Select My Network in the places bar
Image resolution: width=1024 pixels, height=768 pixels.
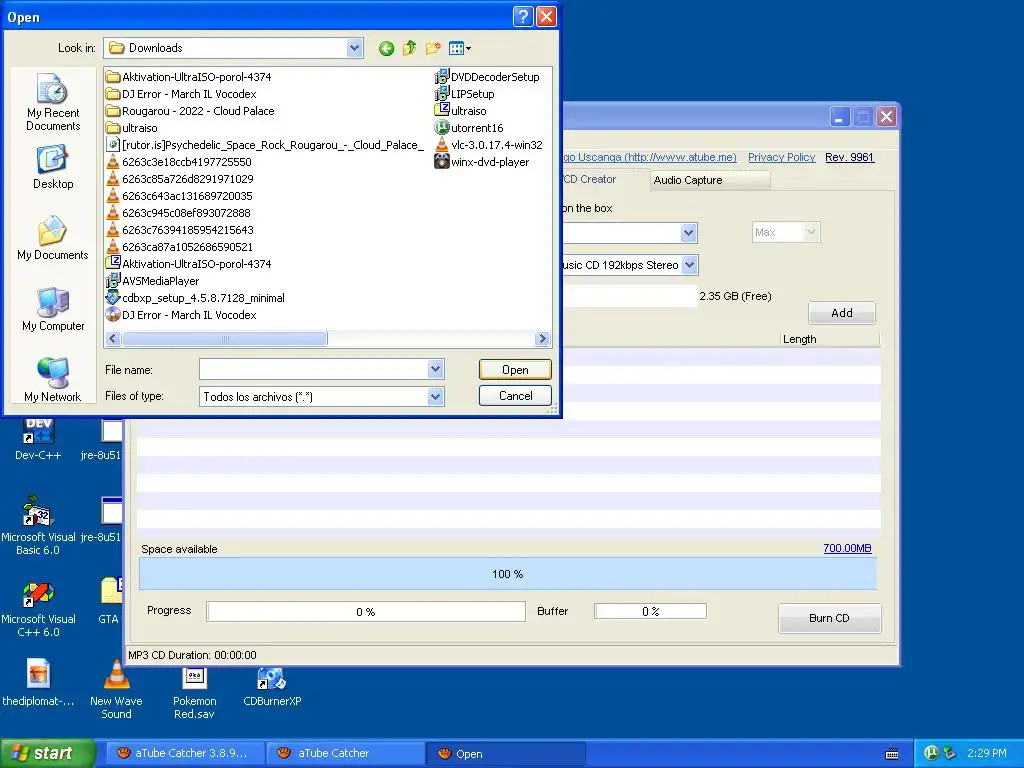(53, 380)
